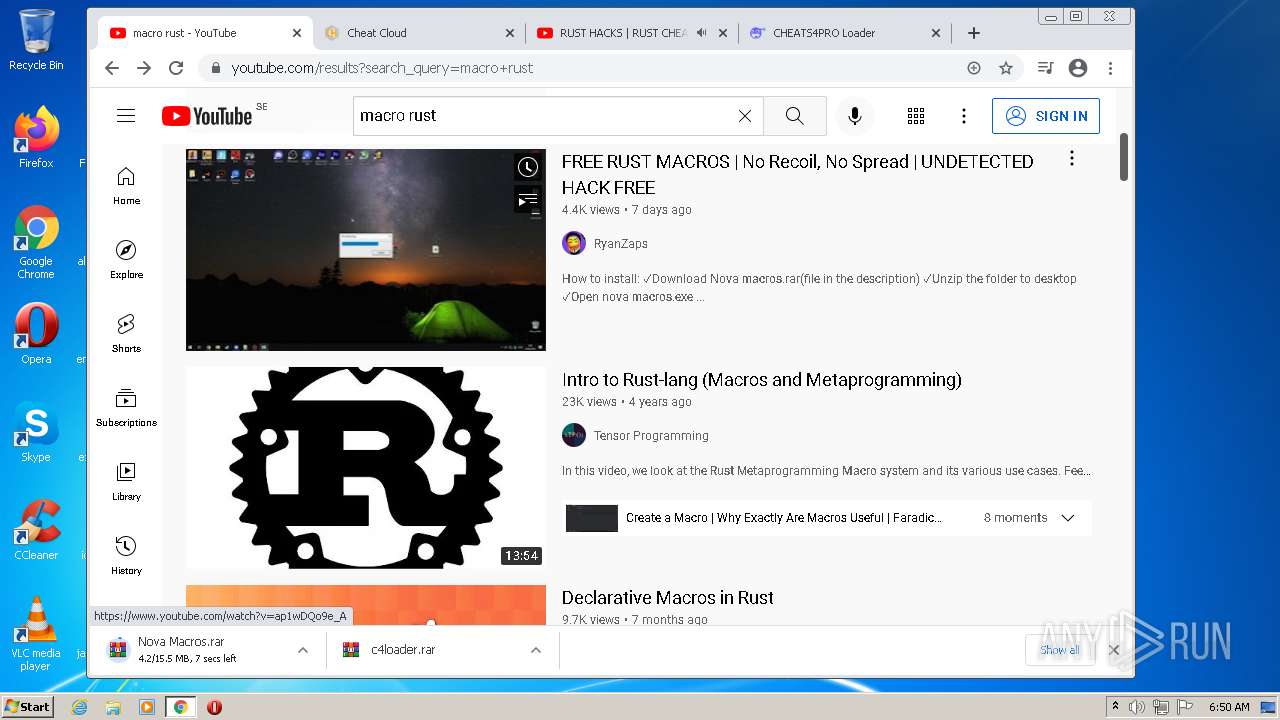This screenshot has width=1280, height=720.
Task: Click the magnifier search button
Action: click(x=795, y=116)
